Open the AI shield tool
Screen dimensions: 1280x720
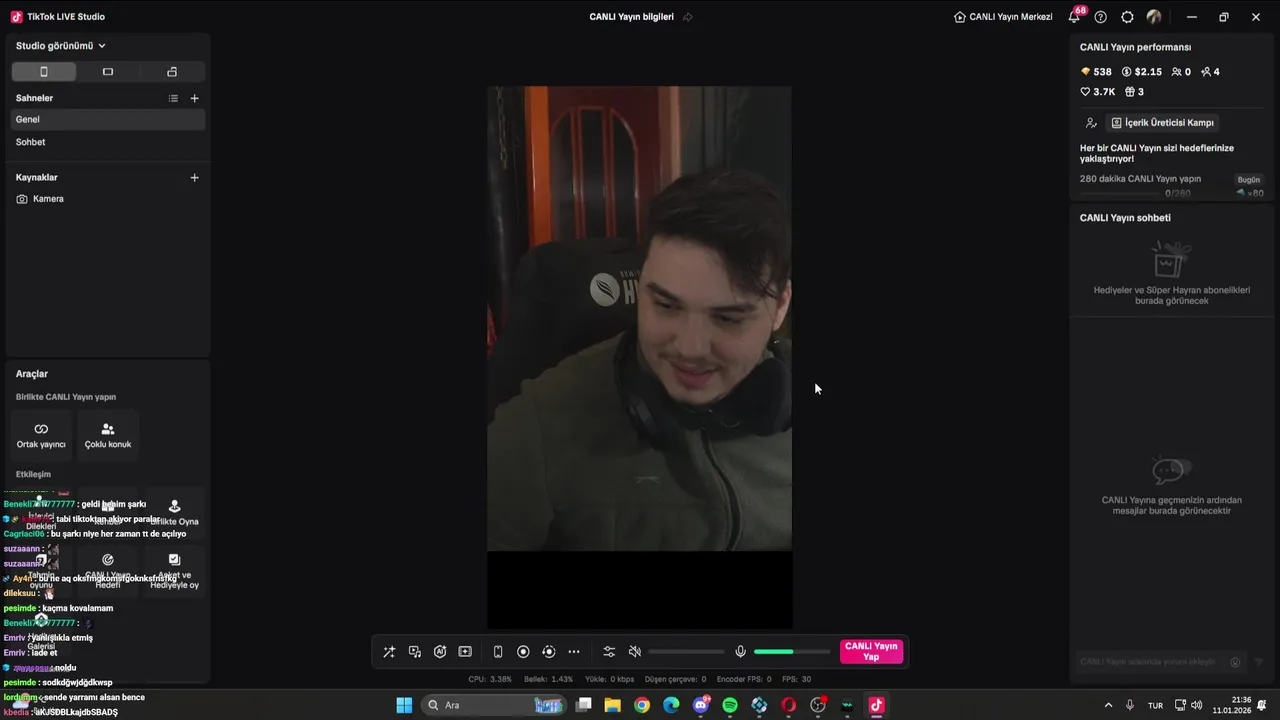click(x=440, y=652)
